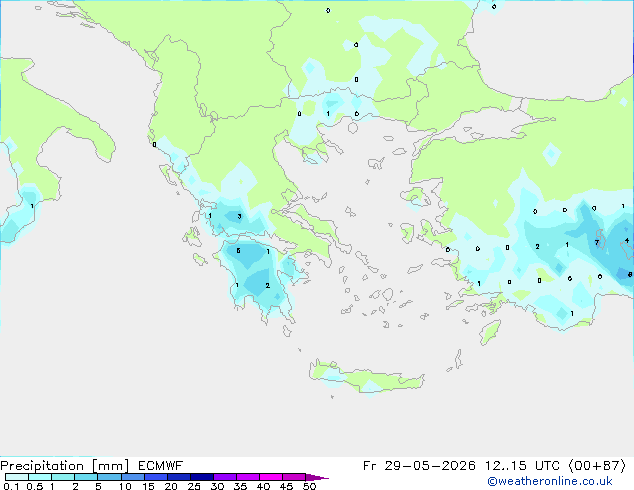Click the legend label "40"
This screenshot has width=634, height=490.
point(264,486)
